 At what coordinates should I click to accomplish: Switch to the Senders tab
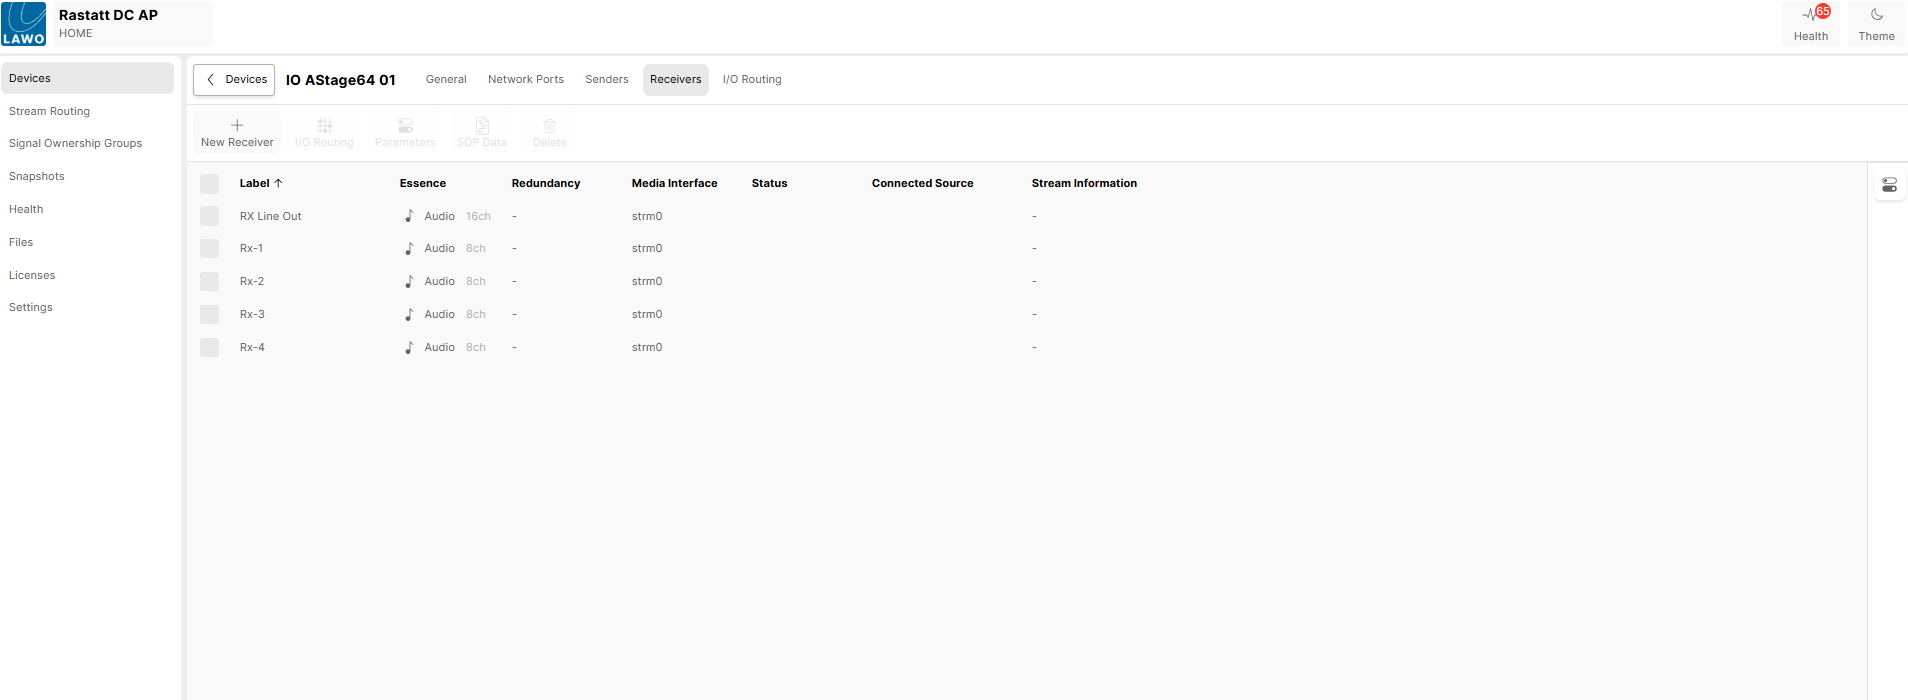[607, 80]
